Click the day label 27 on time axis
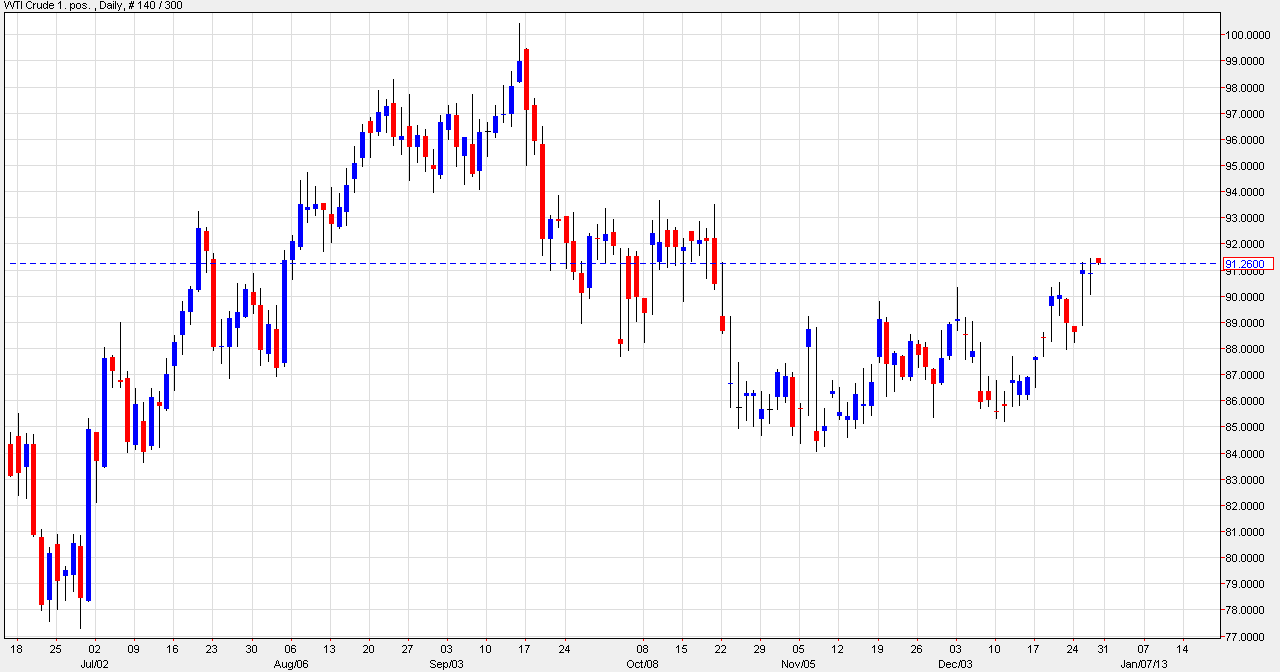1280x672 pixels. point(407,647)
